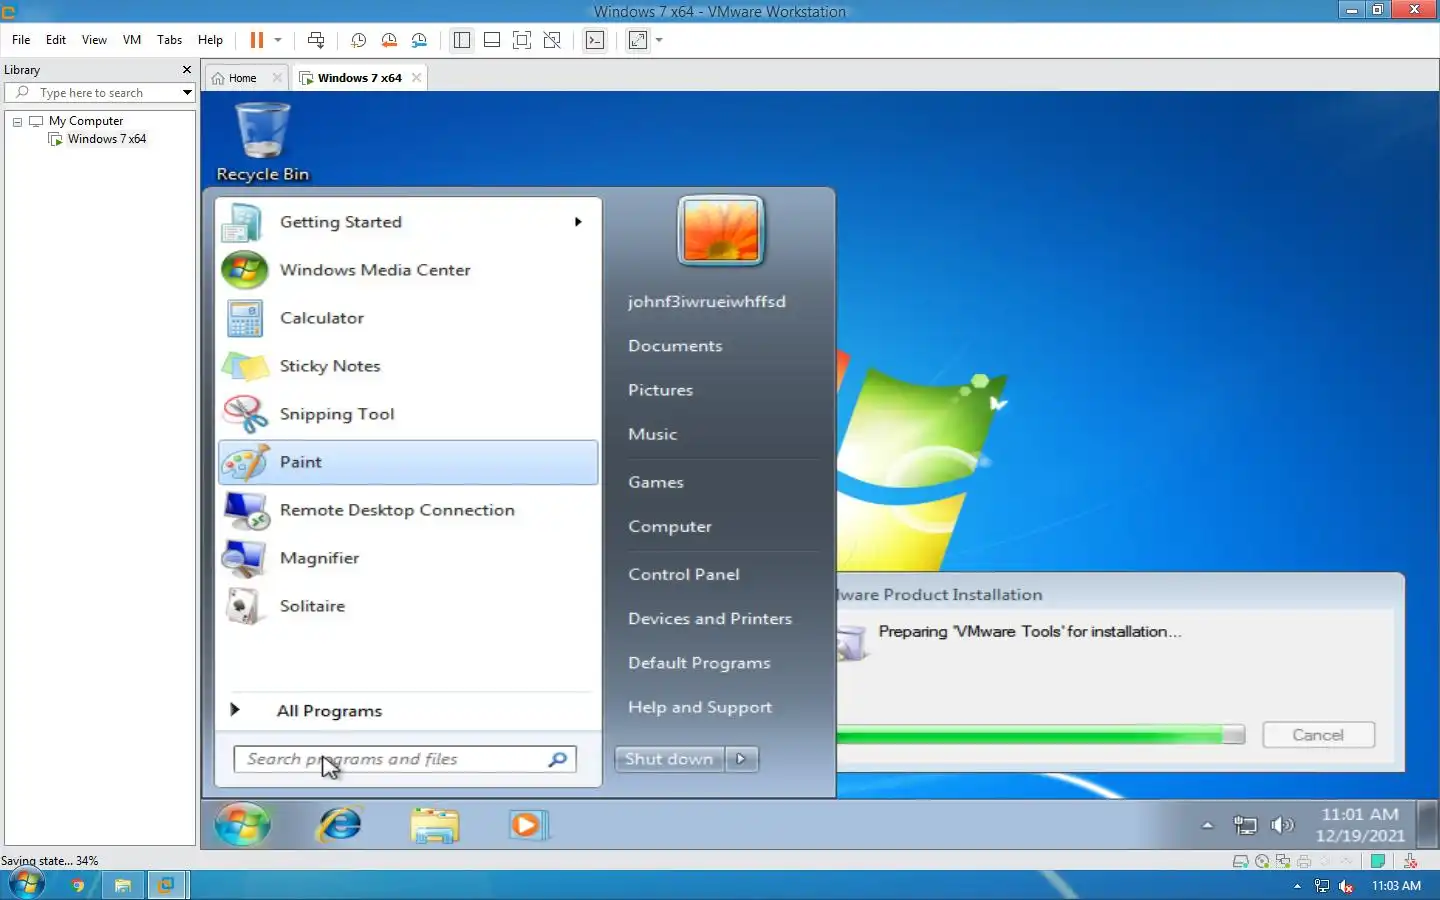Screen dimensions: 1440x900
Task: Select the Windows 7 x64 tab
Action: 359,78
